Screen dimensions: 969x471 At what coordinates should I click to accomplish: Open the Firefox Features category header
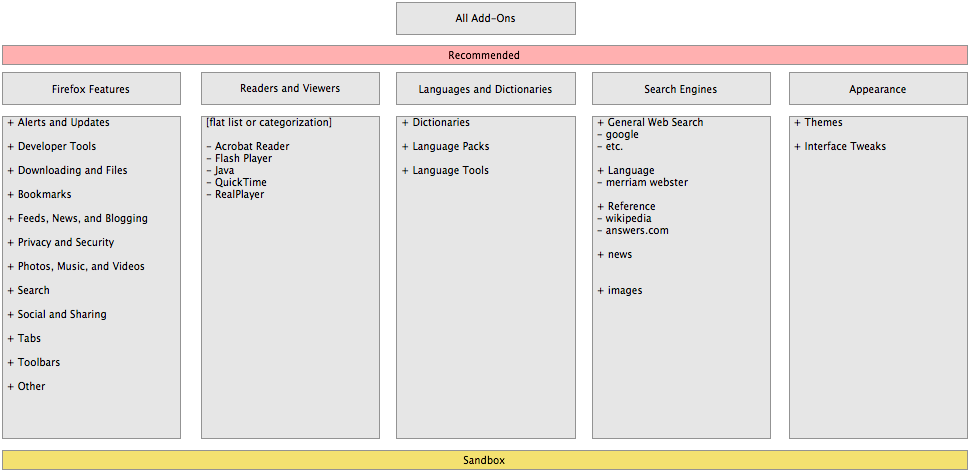point(91,89)
